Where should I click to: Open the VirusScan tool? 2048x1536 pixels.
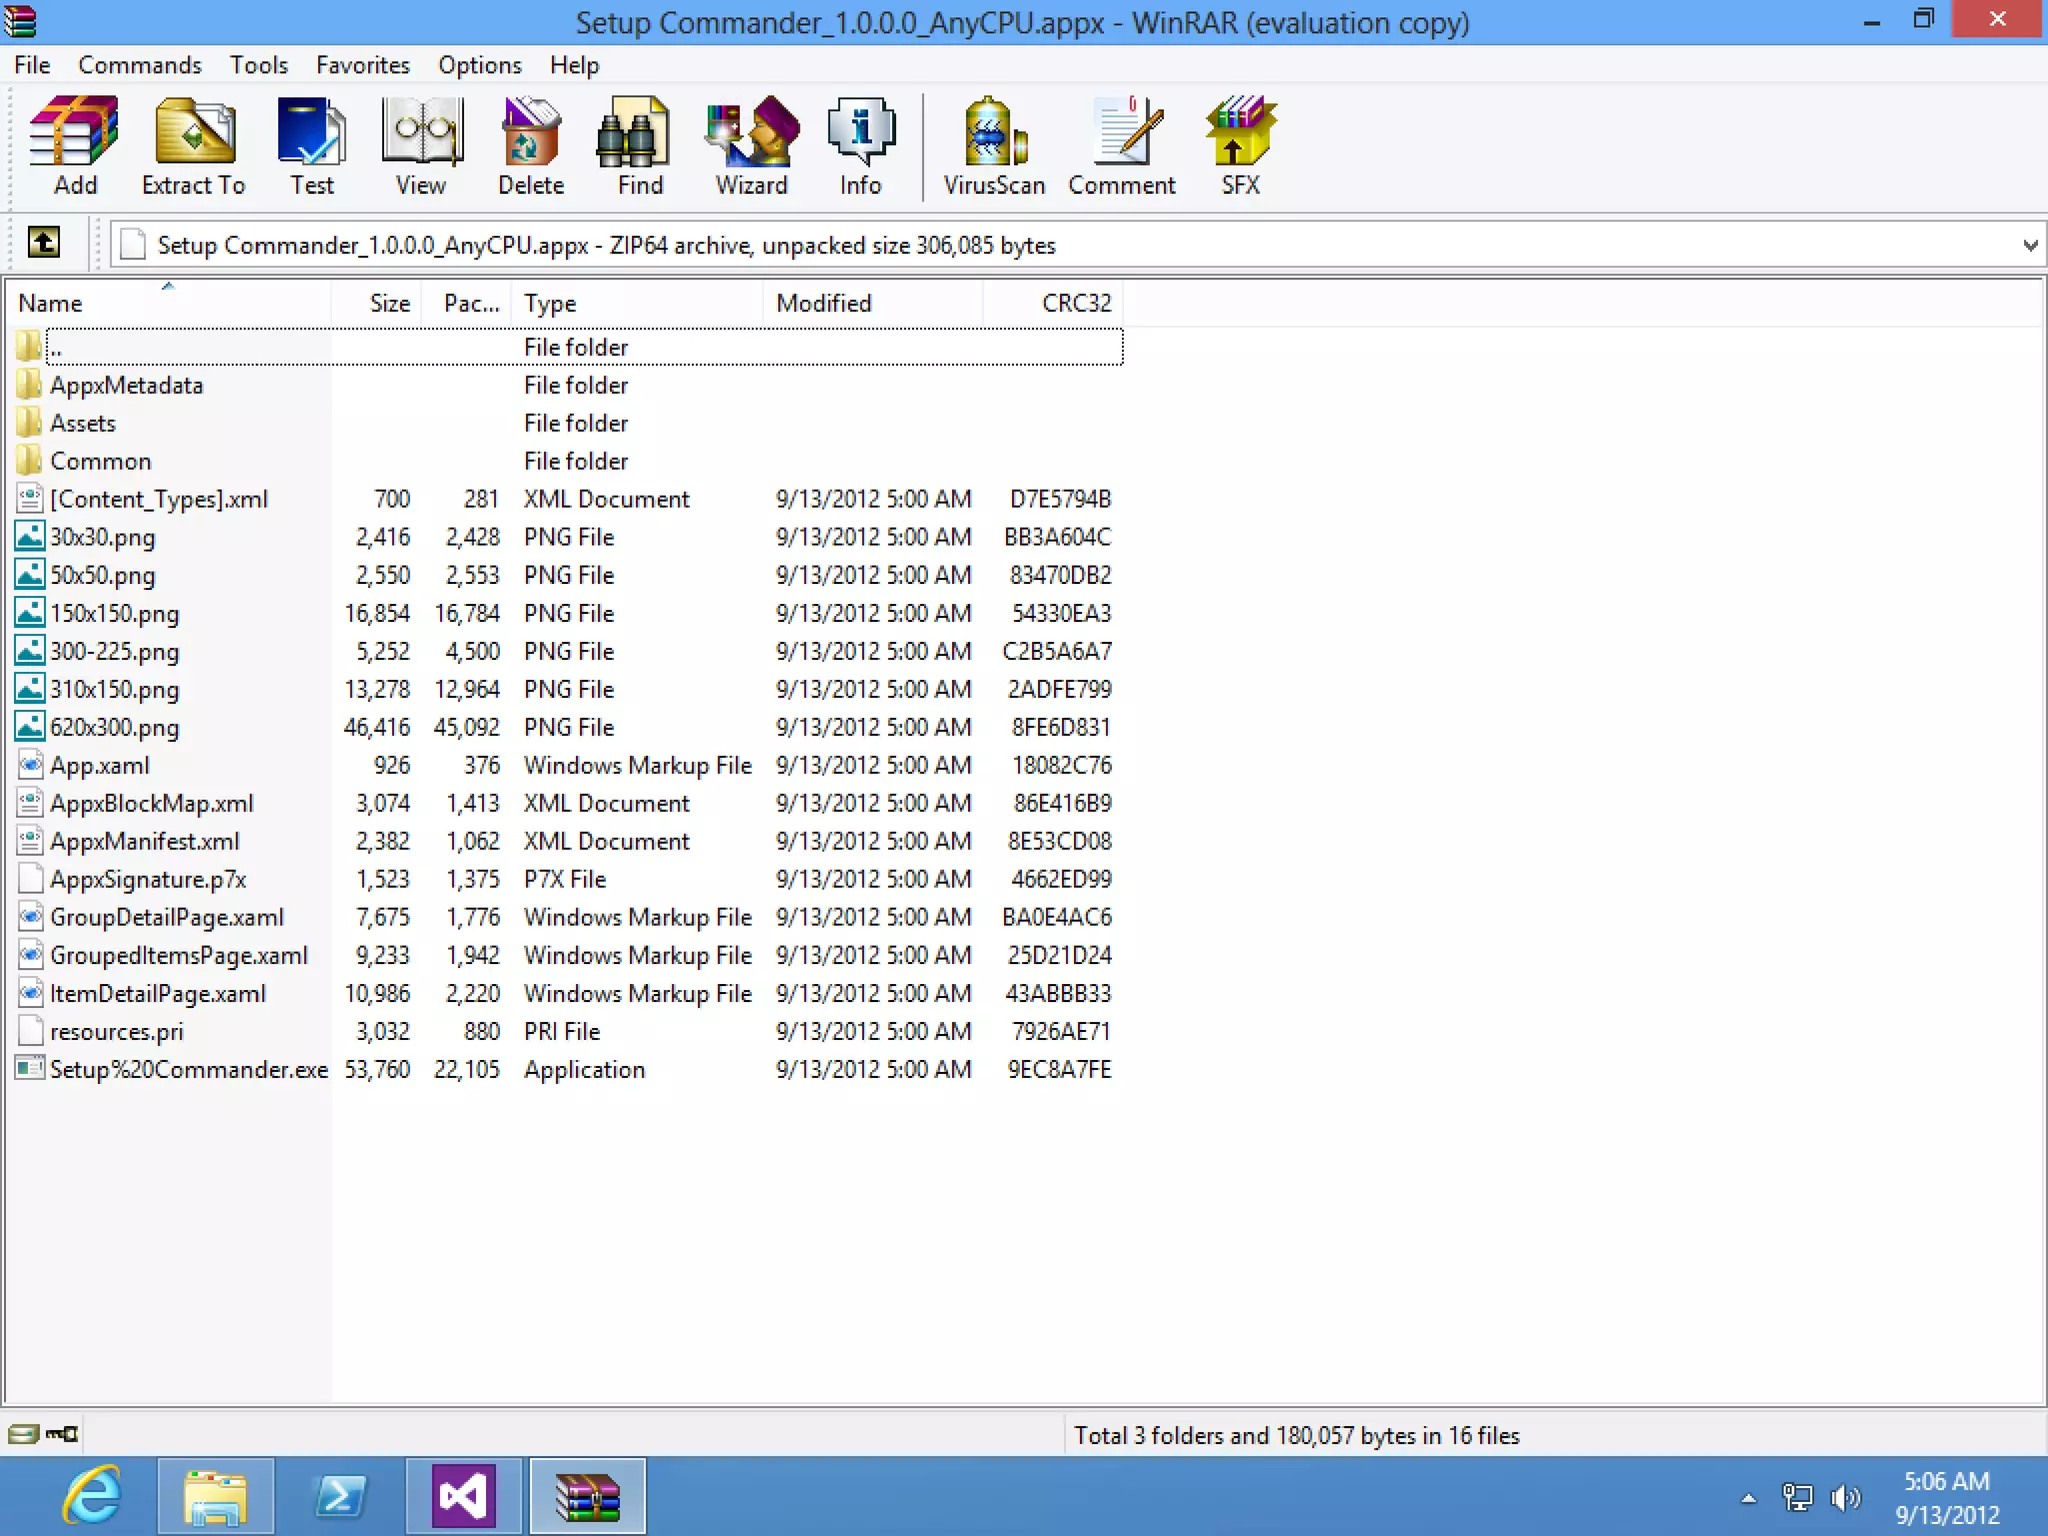coord(994,145)
